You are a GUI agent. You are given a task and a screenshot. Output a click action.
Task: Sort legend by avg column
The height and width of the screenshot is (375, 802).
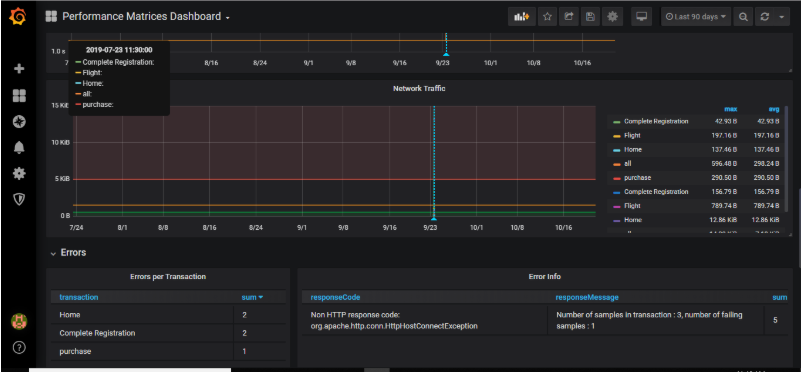point(774,109)
